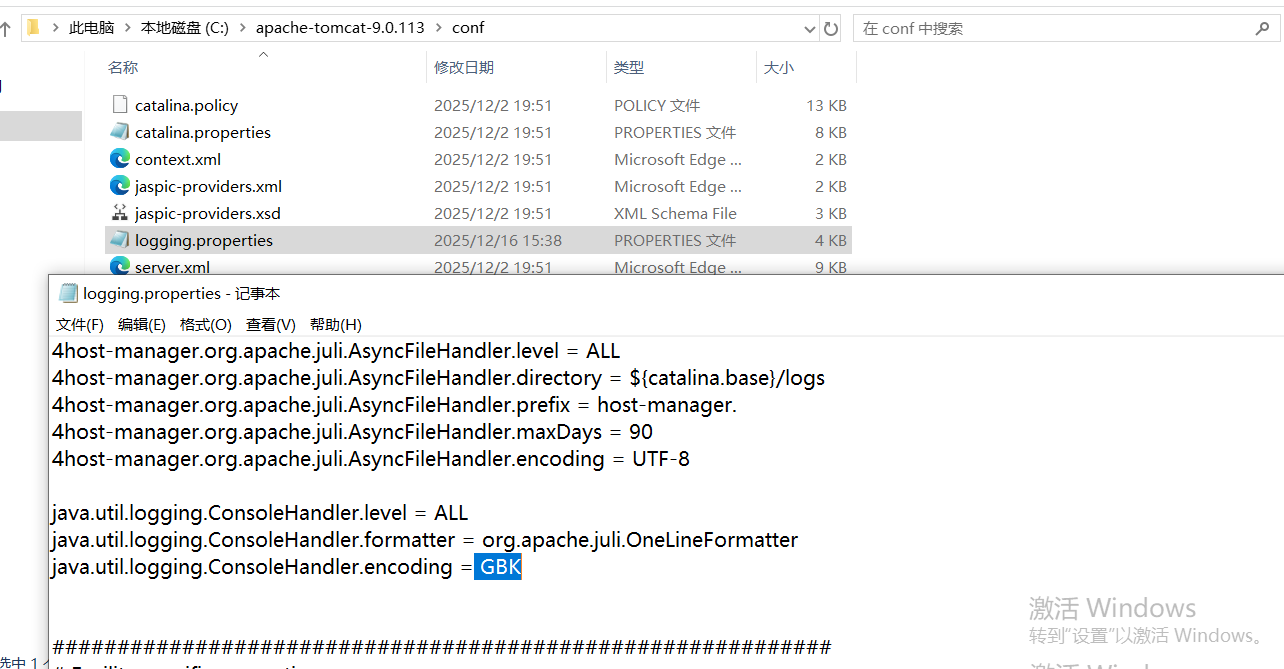Click ALL in the AsyncFileHandler.level line
Viewport: 1284px width, 669px height.
(603, 351)
